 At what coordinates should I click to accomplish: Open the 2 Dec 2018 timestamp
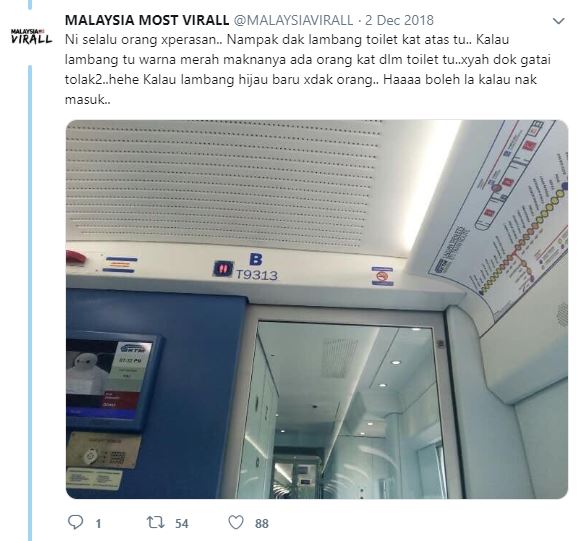tap(399, 20)
